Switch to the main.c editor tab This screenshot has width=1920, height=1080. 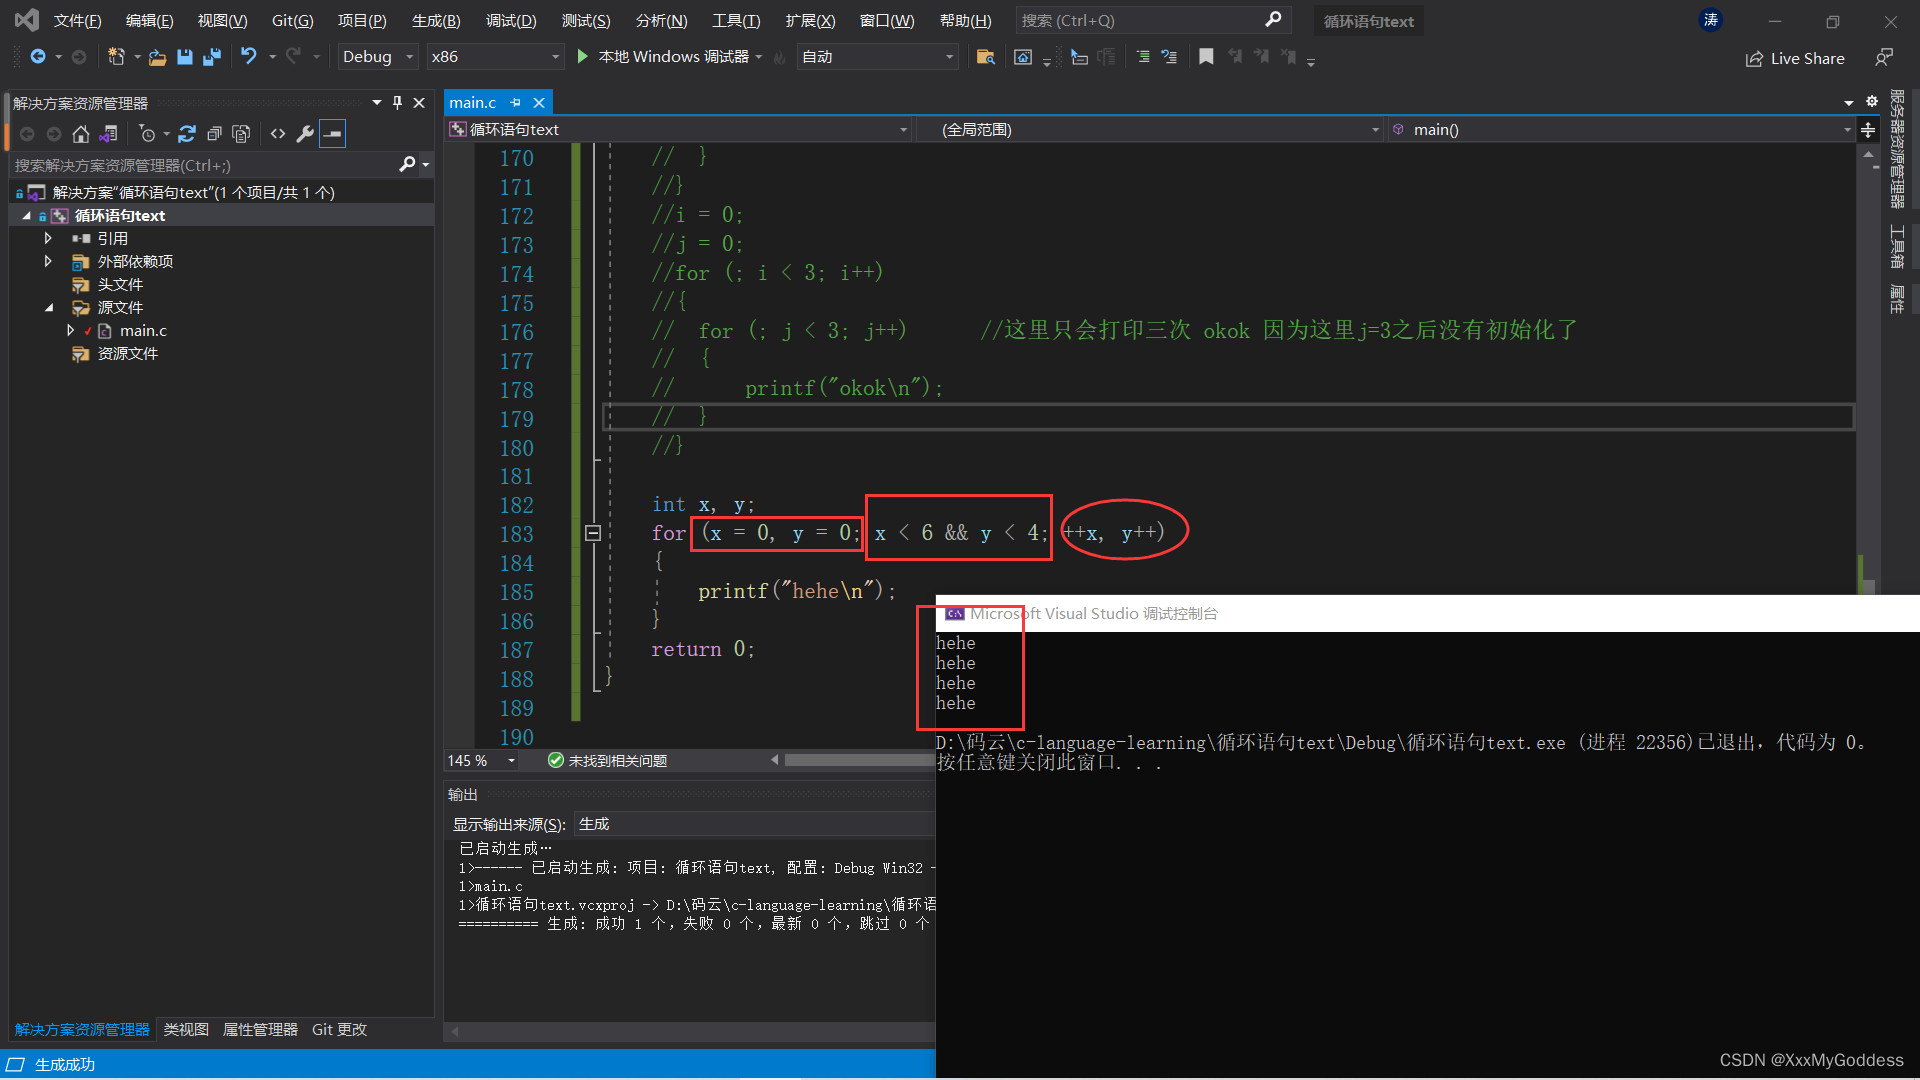click(x=472, y=102)
